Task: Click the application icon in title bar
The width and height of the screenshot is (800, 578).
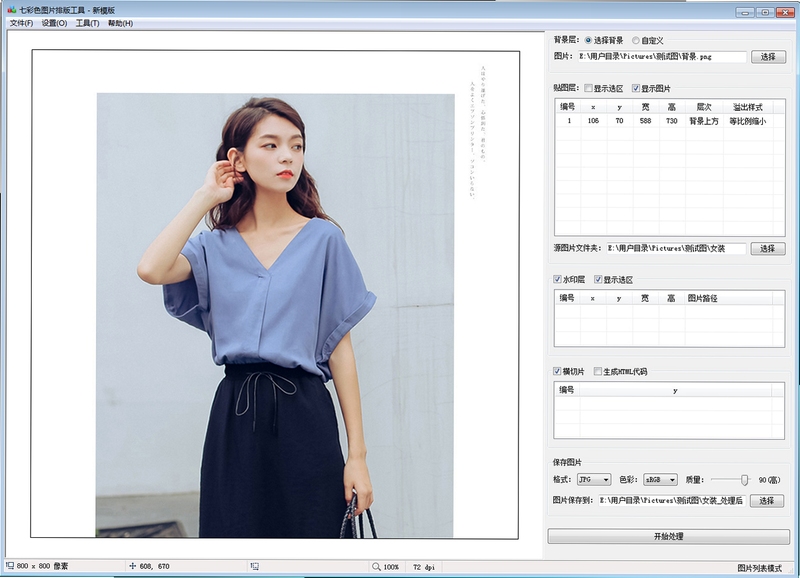Action: point(11,10)
